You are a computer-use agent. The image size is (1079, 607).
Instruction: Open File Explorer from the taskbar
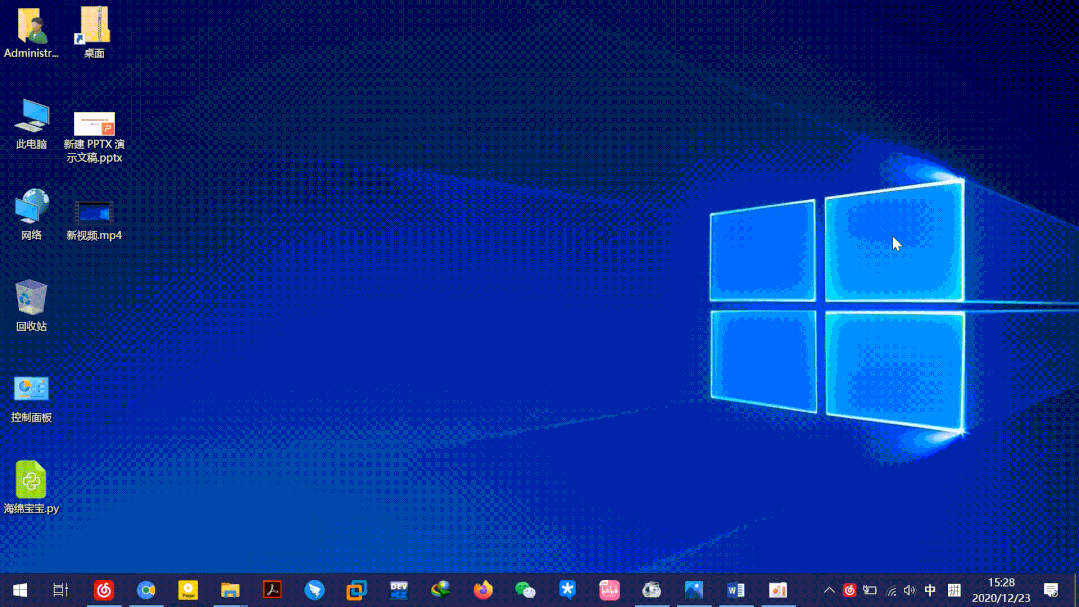230,590
